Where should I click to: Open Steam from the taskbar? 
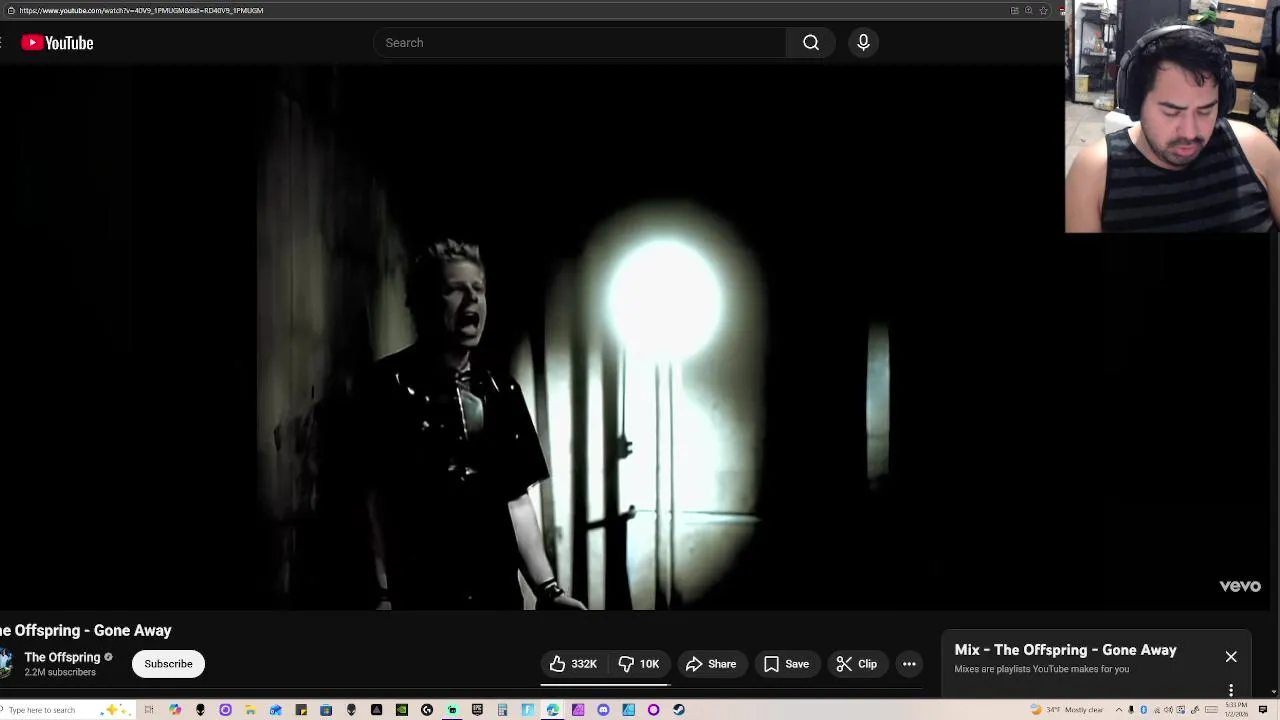679,710
